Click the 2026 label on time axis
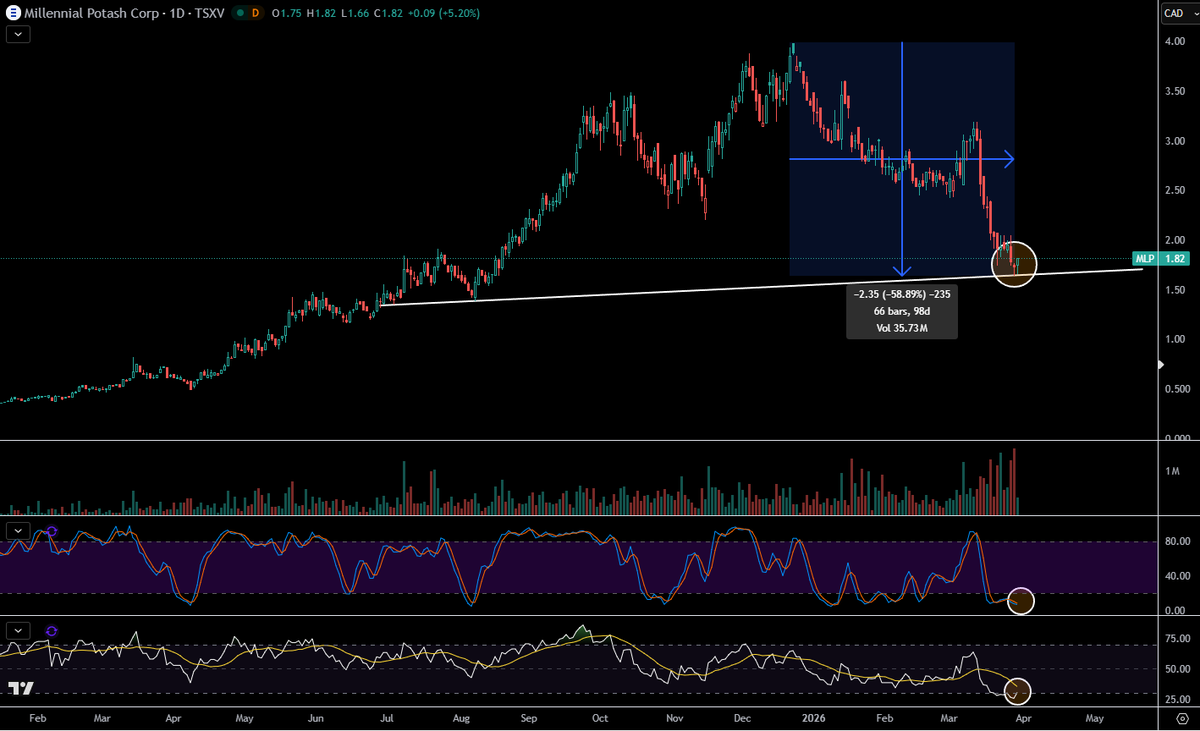This screenshot has width=1200, height=731. (815, 718)
